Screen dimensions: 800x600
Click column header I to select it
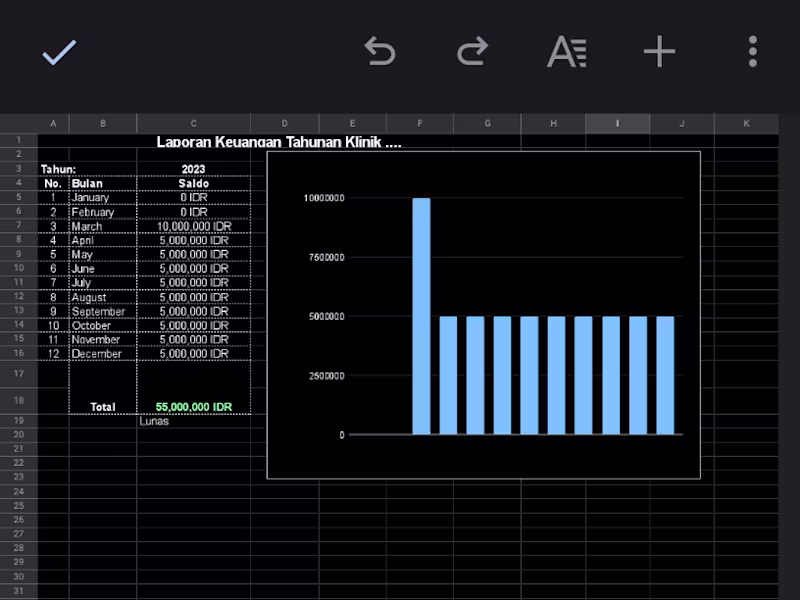coord(618,122)
